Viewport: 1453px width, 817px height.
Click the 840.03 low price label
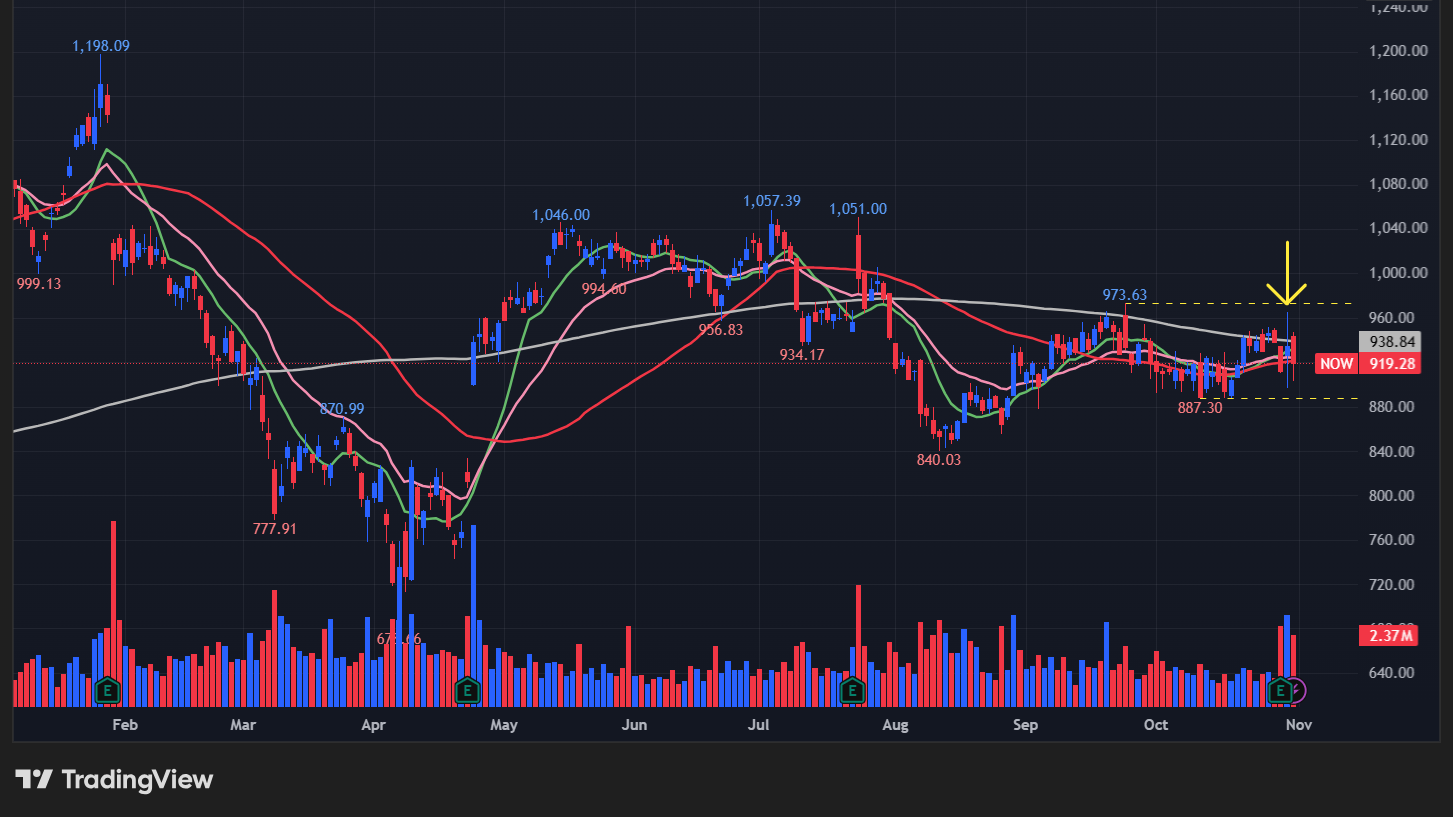click(x=938, y=460)
